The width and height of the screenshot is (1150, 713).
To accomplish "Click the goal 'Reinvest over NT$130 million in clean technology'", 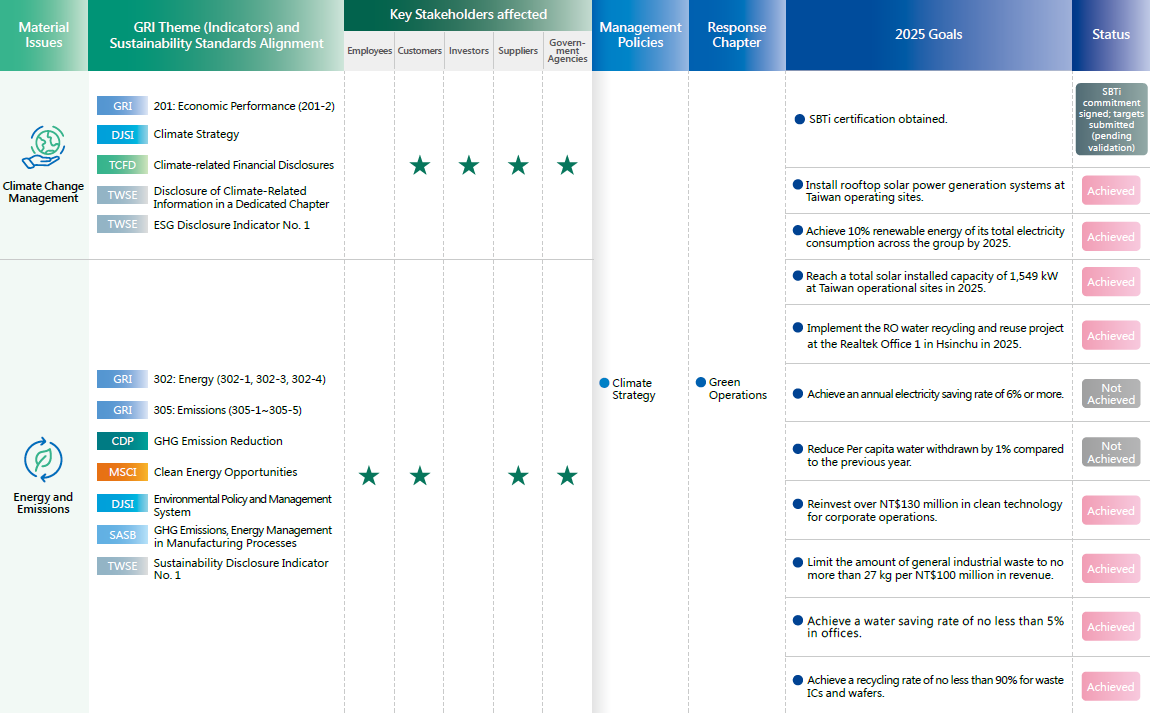I will point(934,511).
